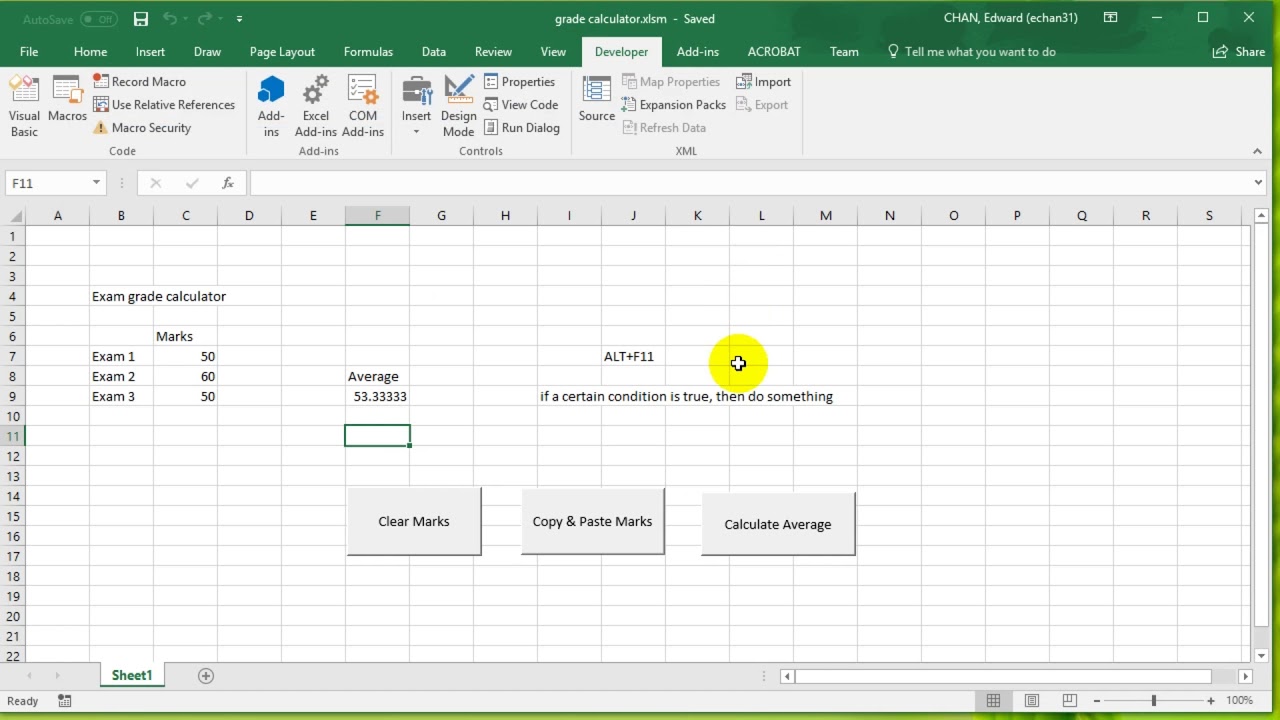
Task: Click user account CHAN, Edward
Action: [x=1012, y=18]
